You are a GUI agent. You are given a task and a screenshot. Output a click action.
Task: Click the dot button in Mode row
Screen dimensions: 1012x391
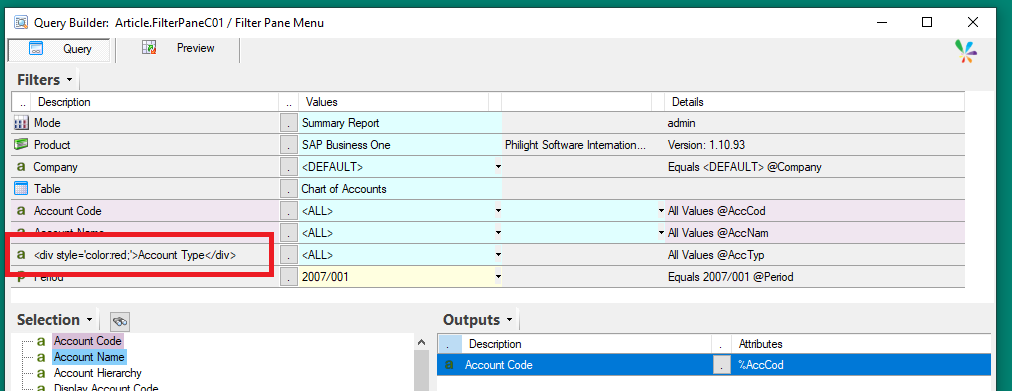coord(288,123)
